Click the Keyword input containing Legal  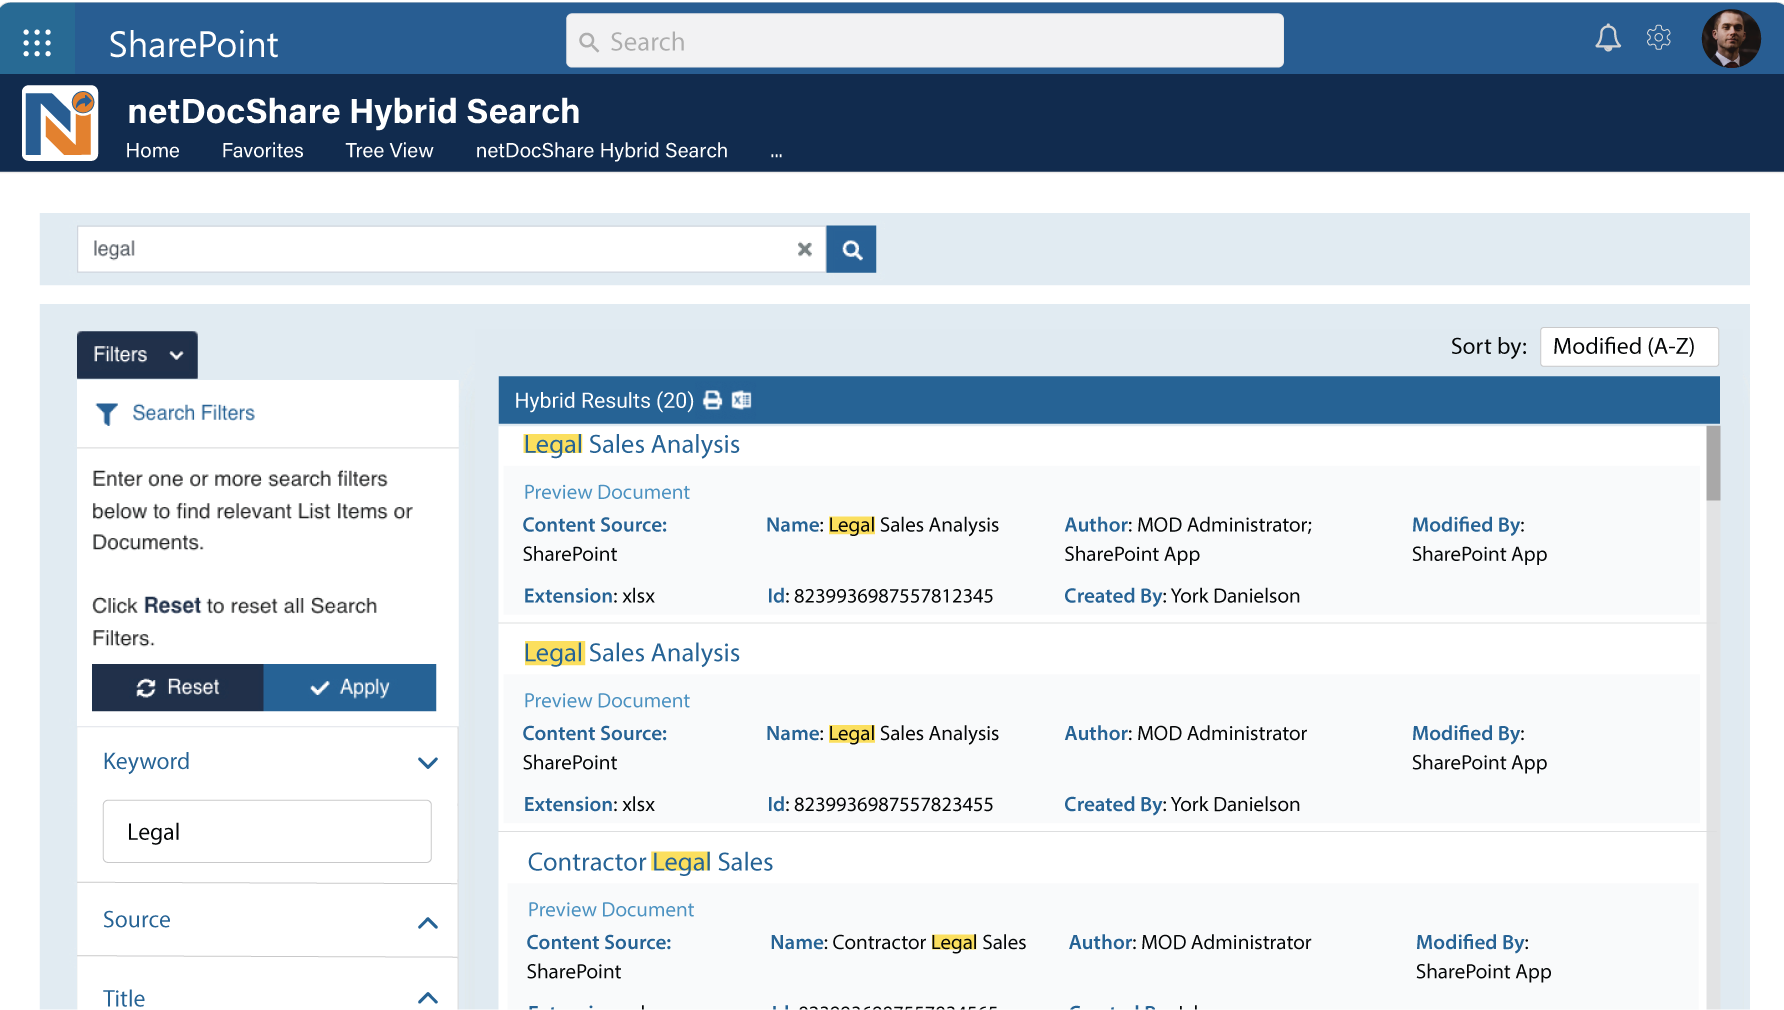[x=267, y=831]
